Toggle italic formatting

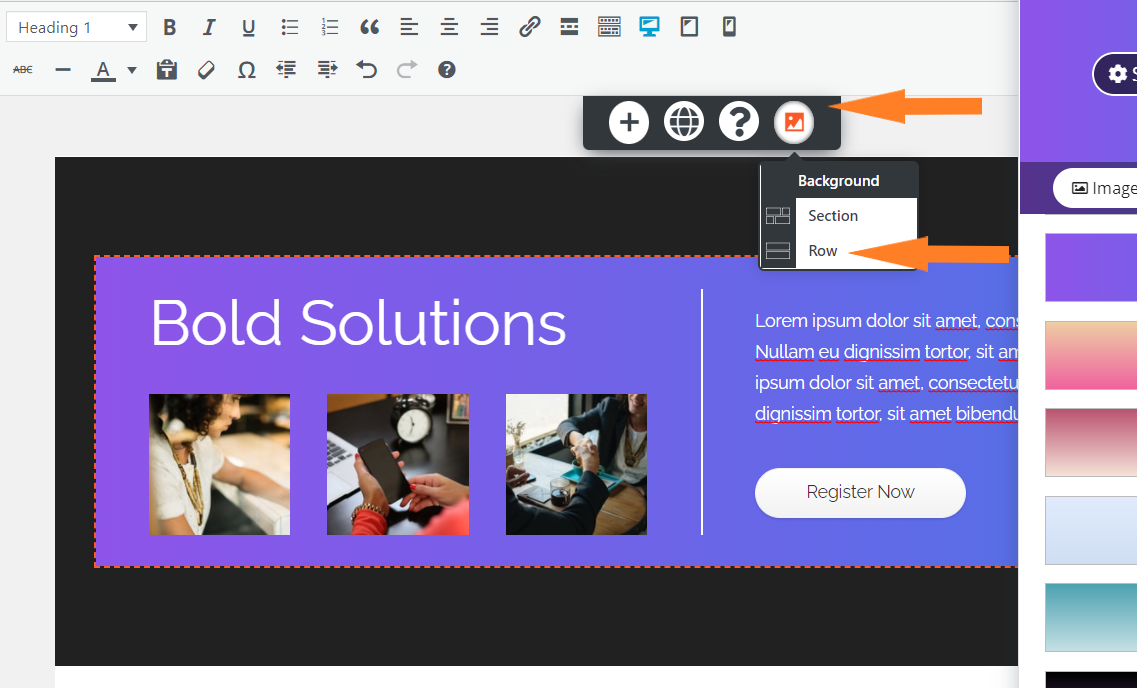click(209, 27)
